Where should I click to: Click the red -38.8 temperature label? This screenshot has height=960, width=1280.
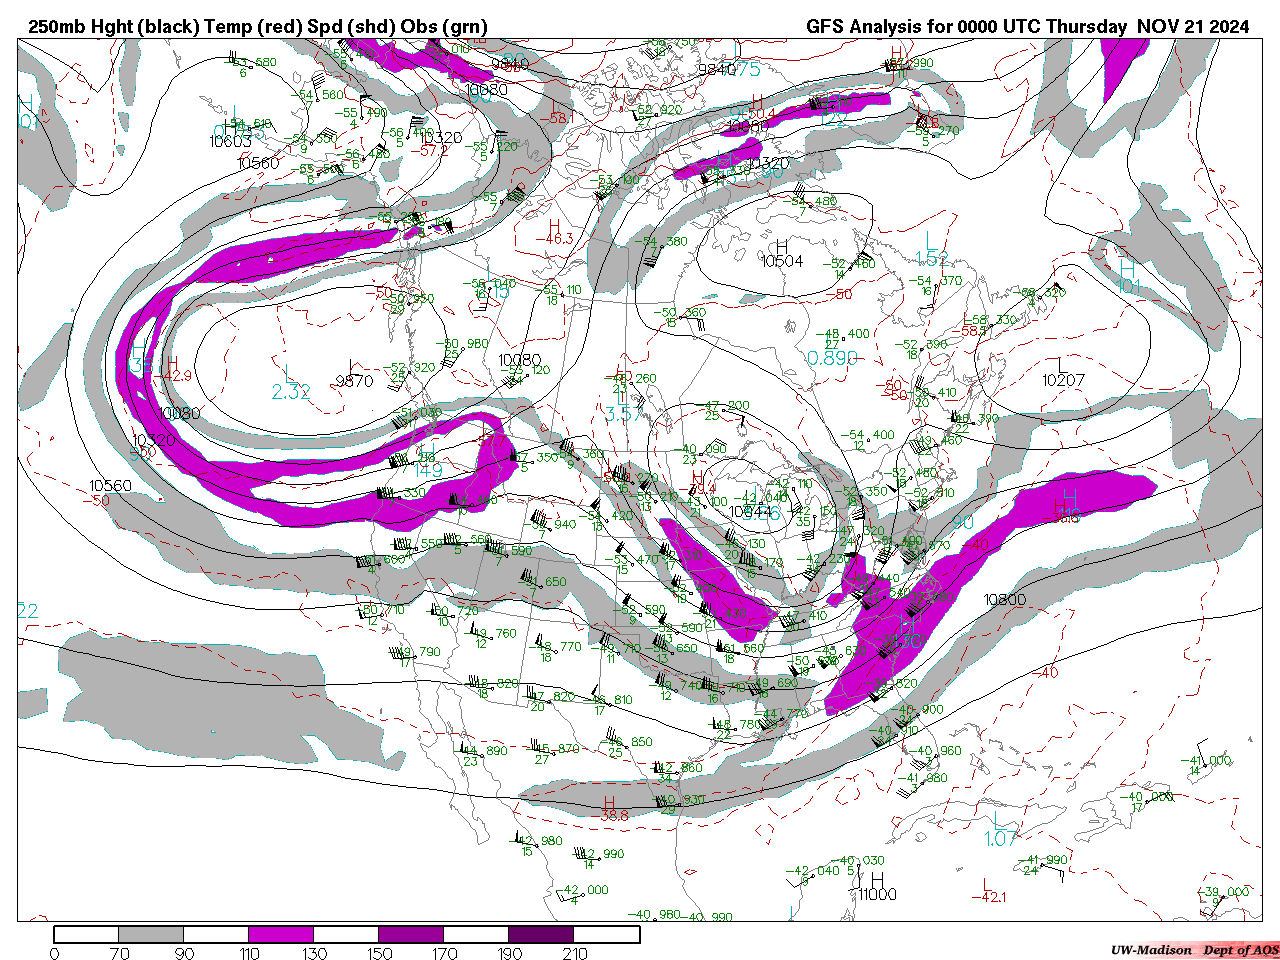[x=613, y=815]
